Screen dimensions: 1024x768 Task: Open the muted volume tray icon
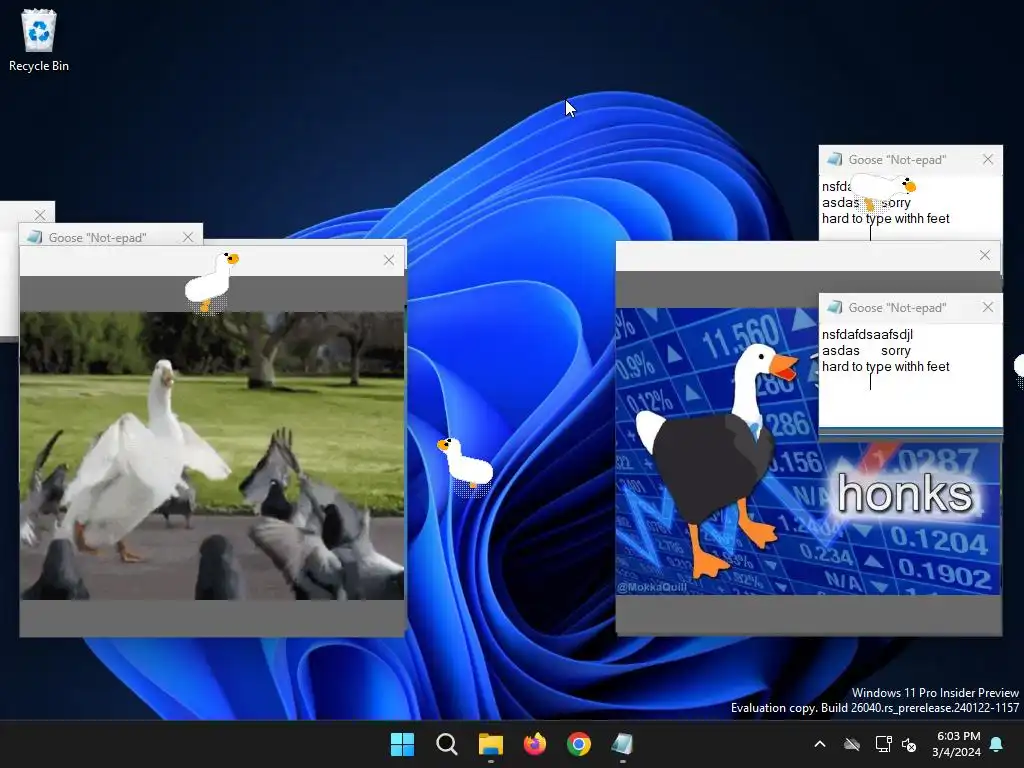(x=908, y=744)
